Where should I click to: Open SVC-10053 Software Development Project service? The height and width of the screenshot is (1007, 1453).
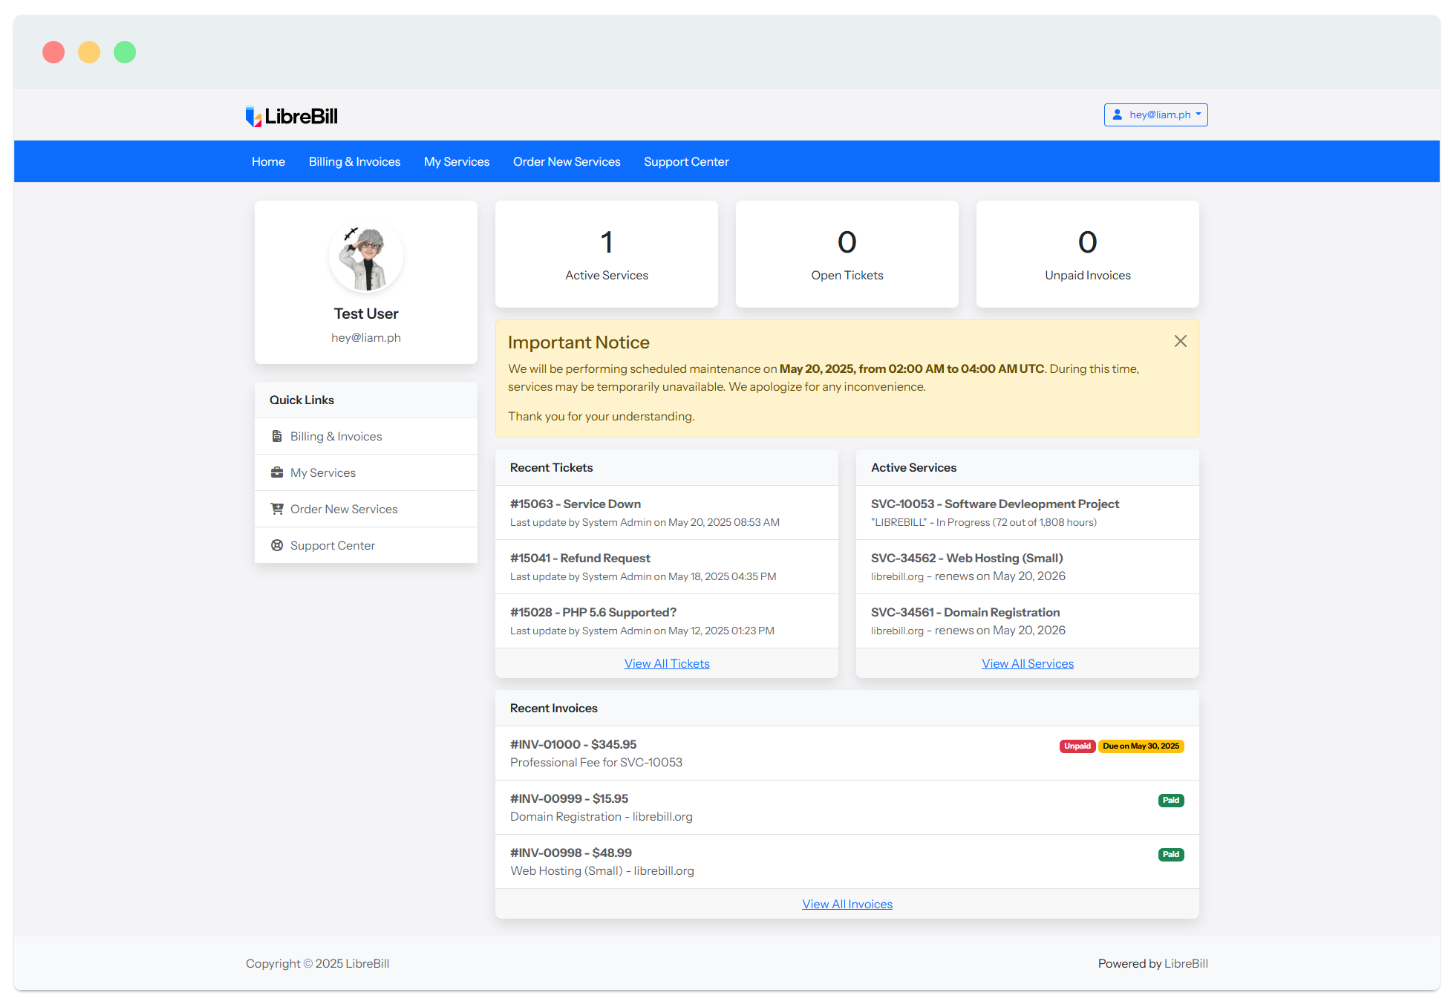(x=1028, y=513)
